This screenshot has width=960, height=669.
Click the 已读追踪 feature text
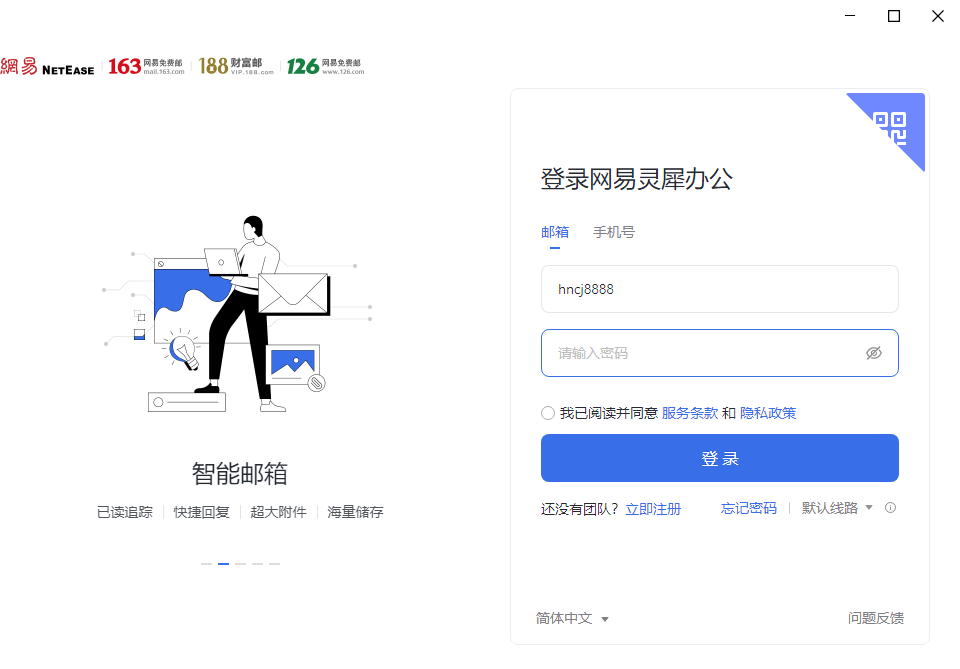pyautogui.click(x=125, y=512)
